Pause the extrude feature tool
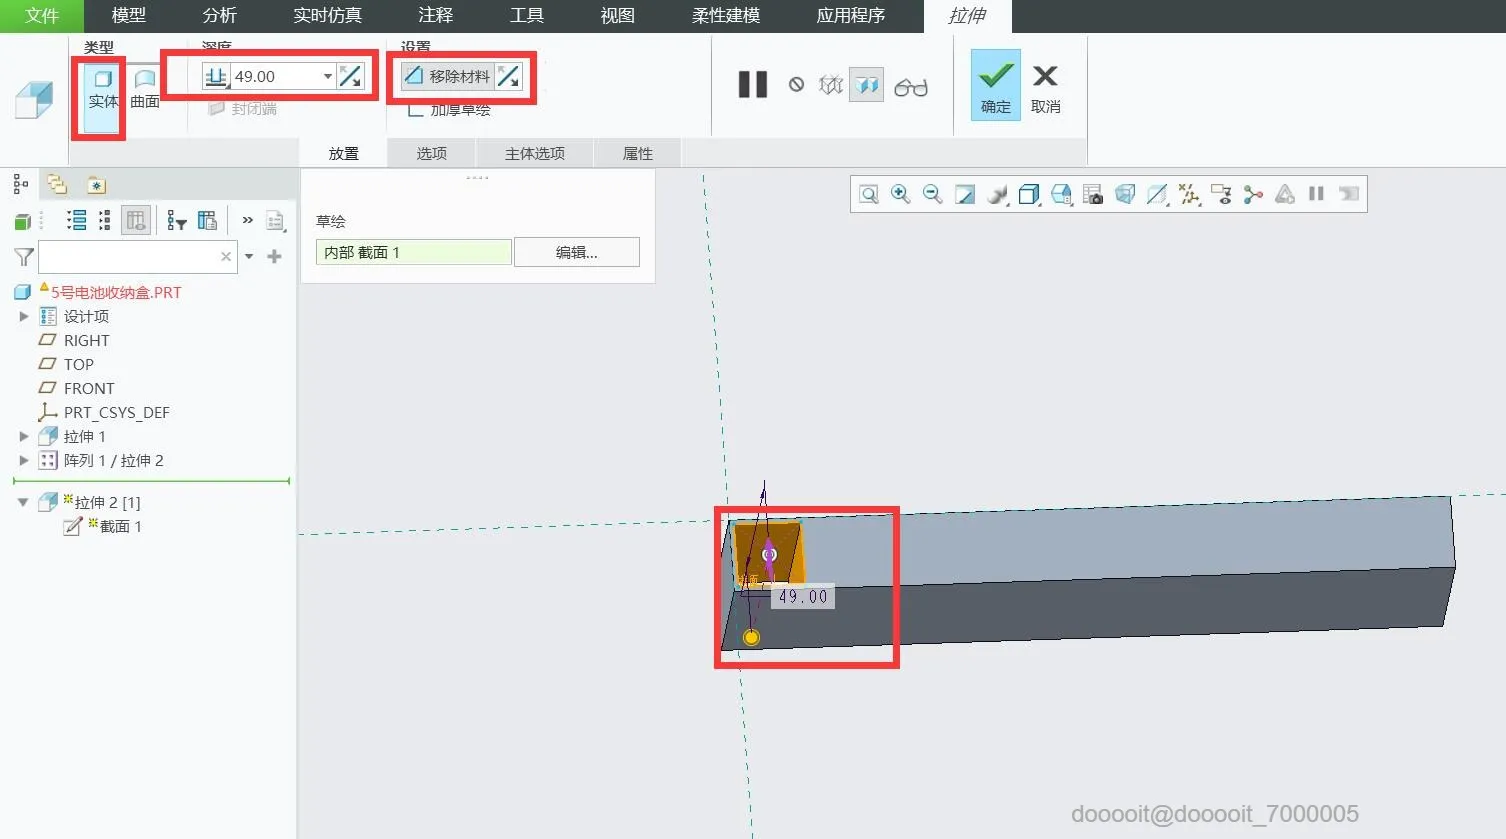Viewport: 1506px width, 839px height. [x=753, y=85]
